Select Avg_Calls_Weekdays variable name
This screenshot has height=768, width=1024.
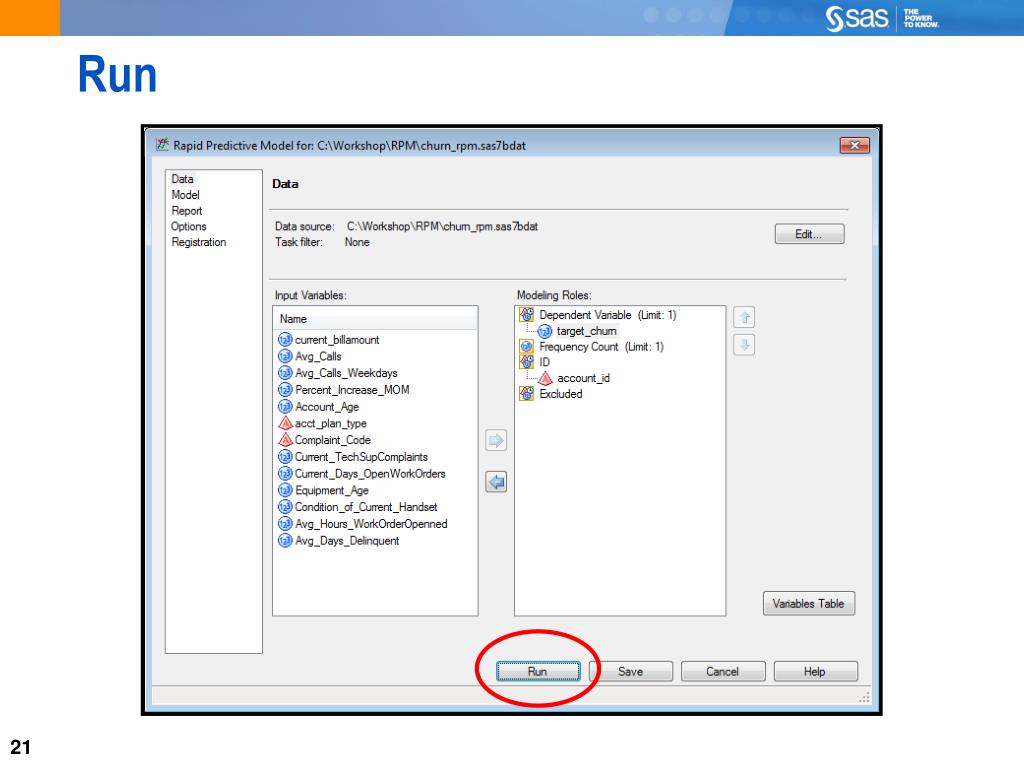click(x=346, y=373)
